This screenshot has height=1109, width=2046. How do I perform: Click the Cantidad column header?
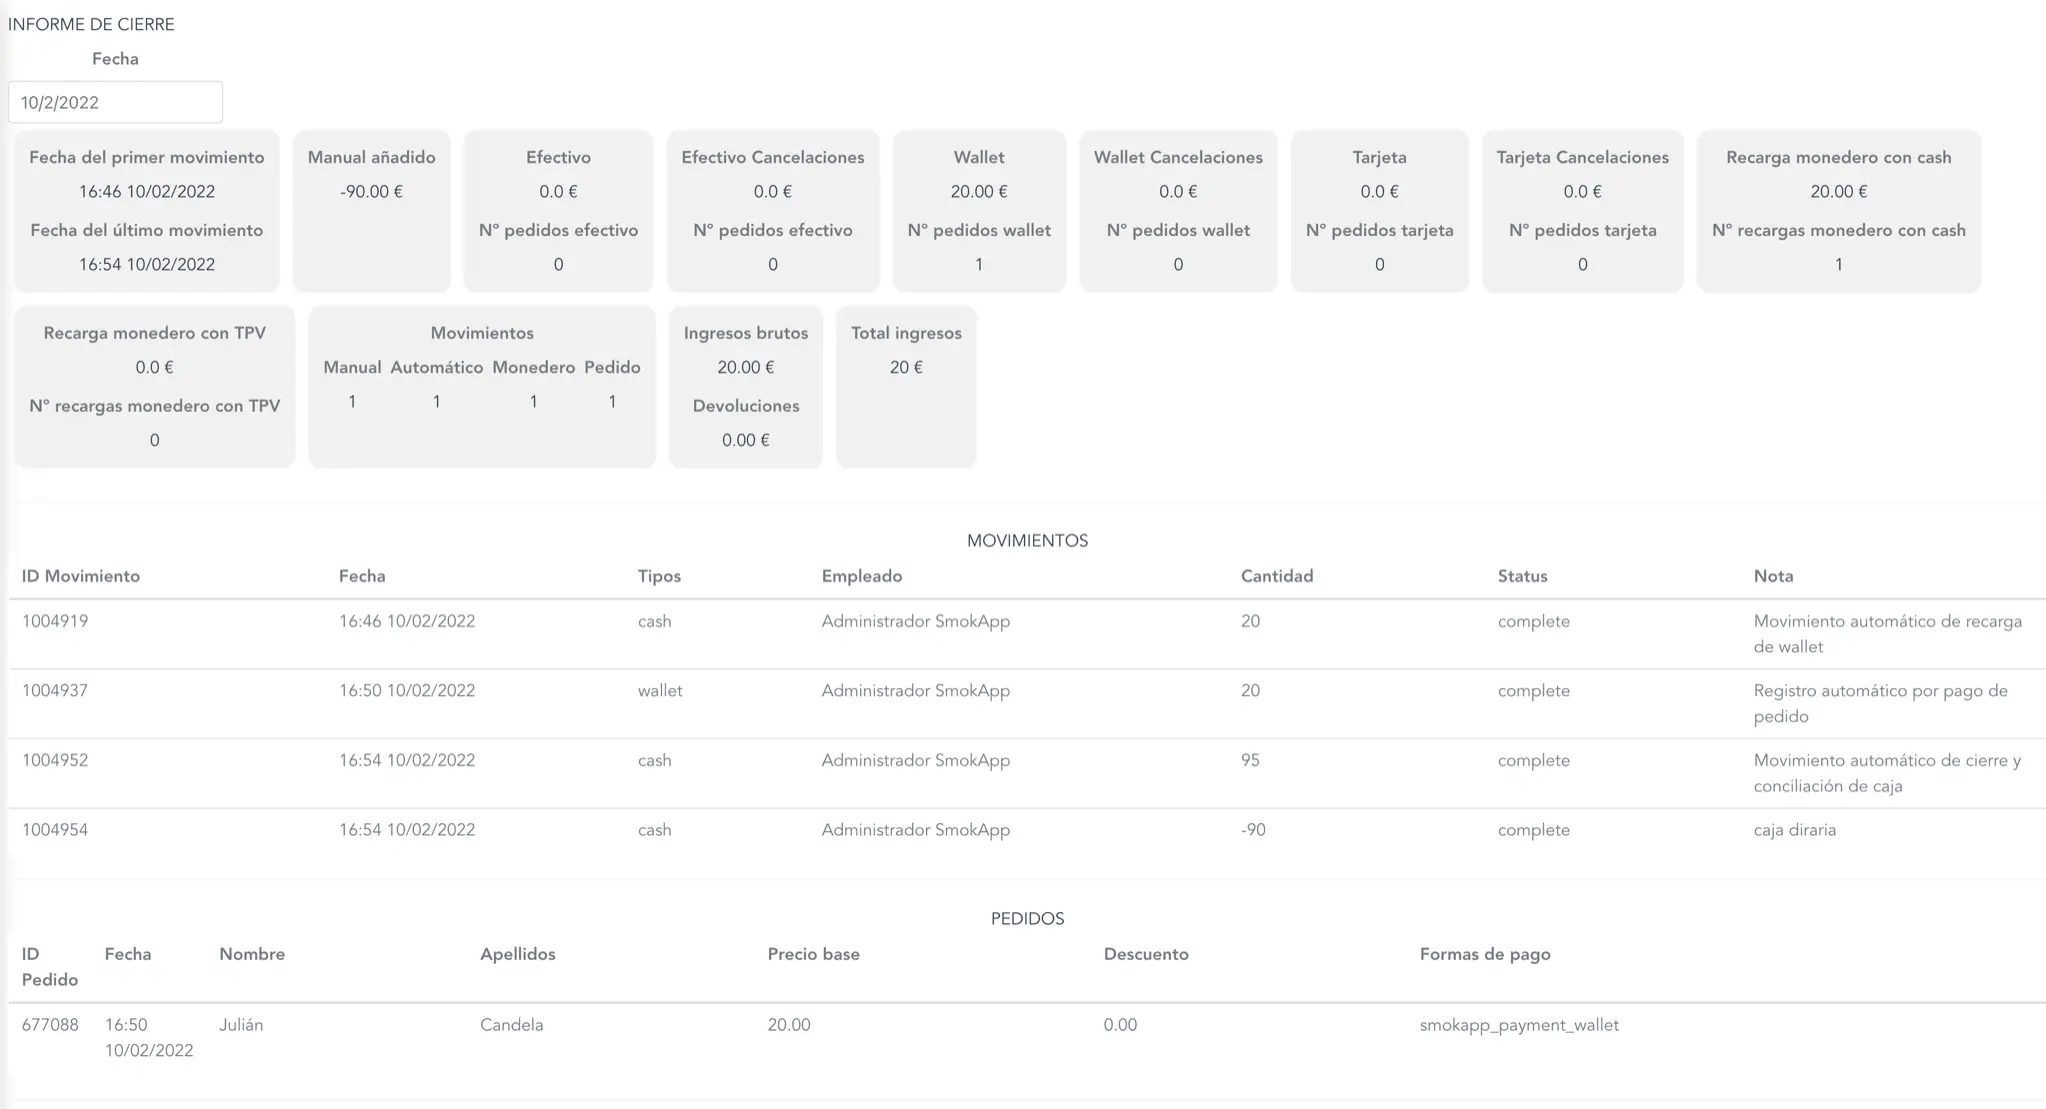point(1277,576)
